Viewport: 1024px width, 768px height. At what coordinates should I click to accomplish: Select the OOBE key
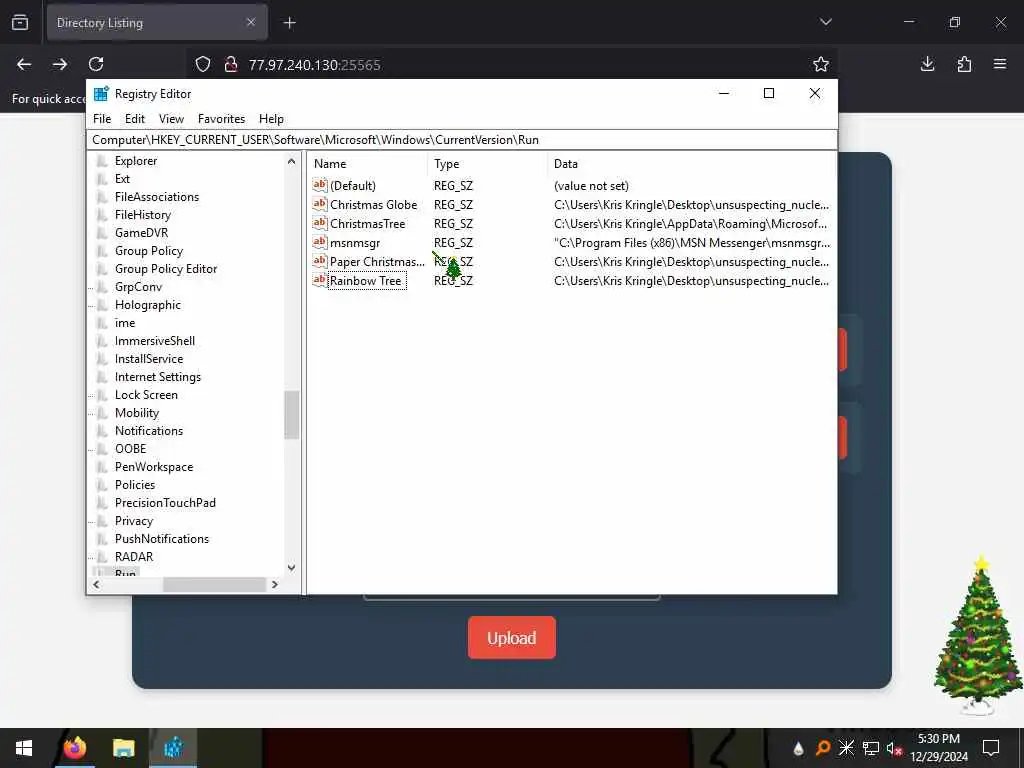click(131, 449)
